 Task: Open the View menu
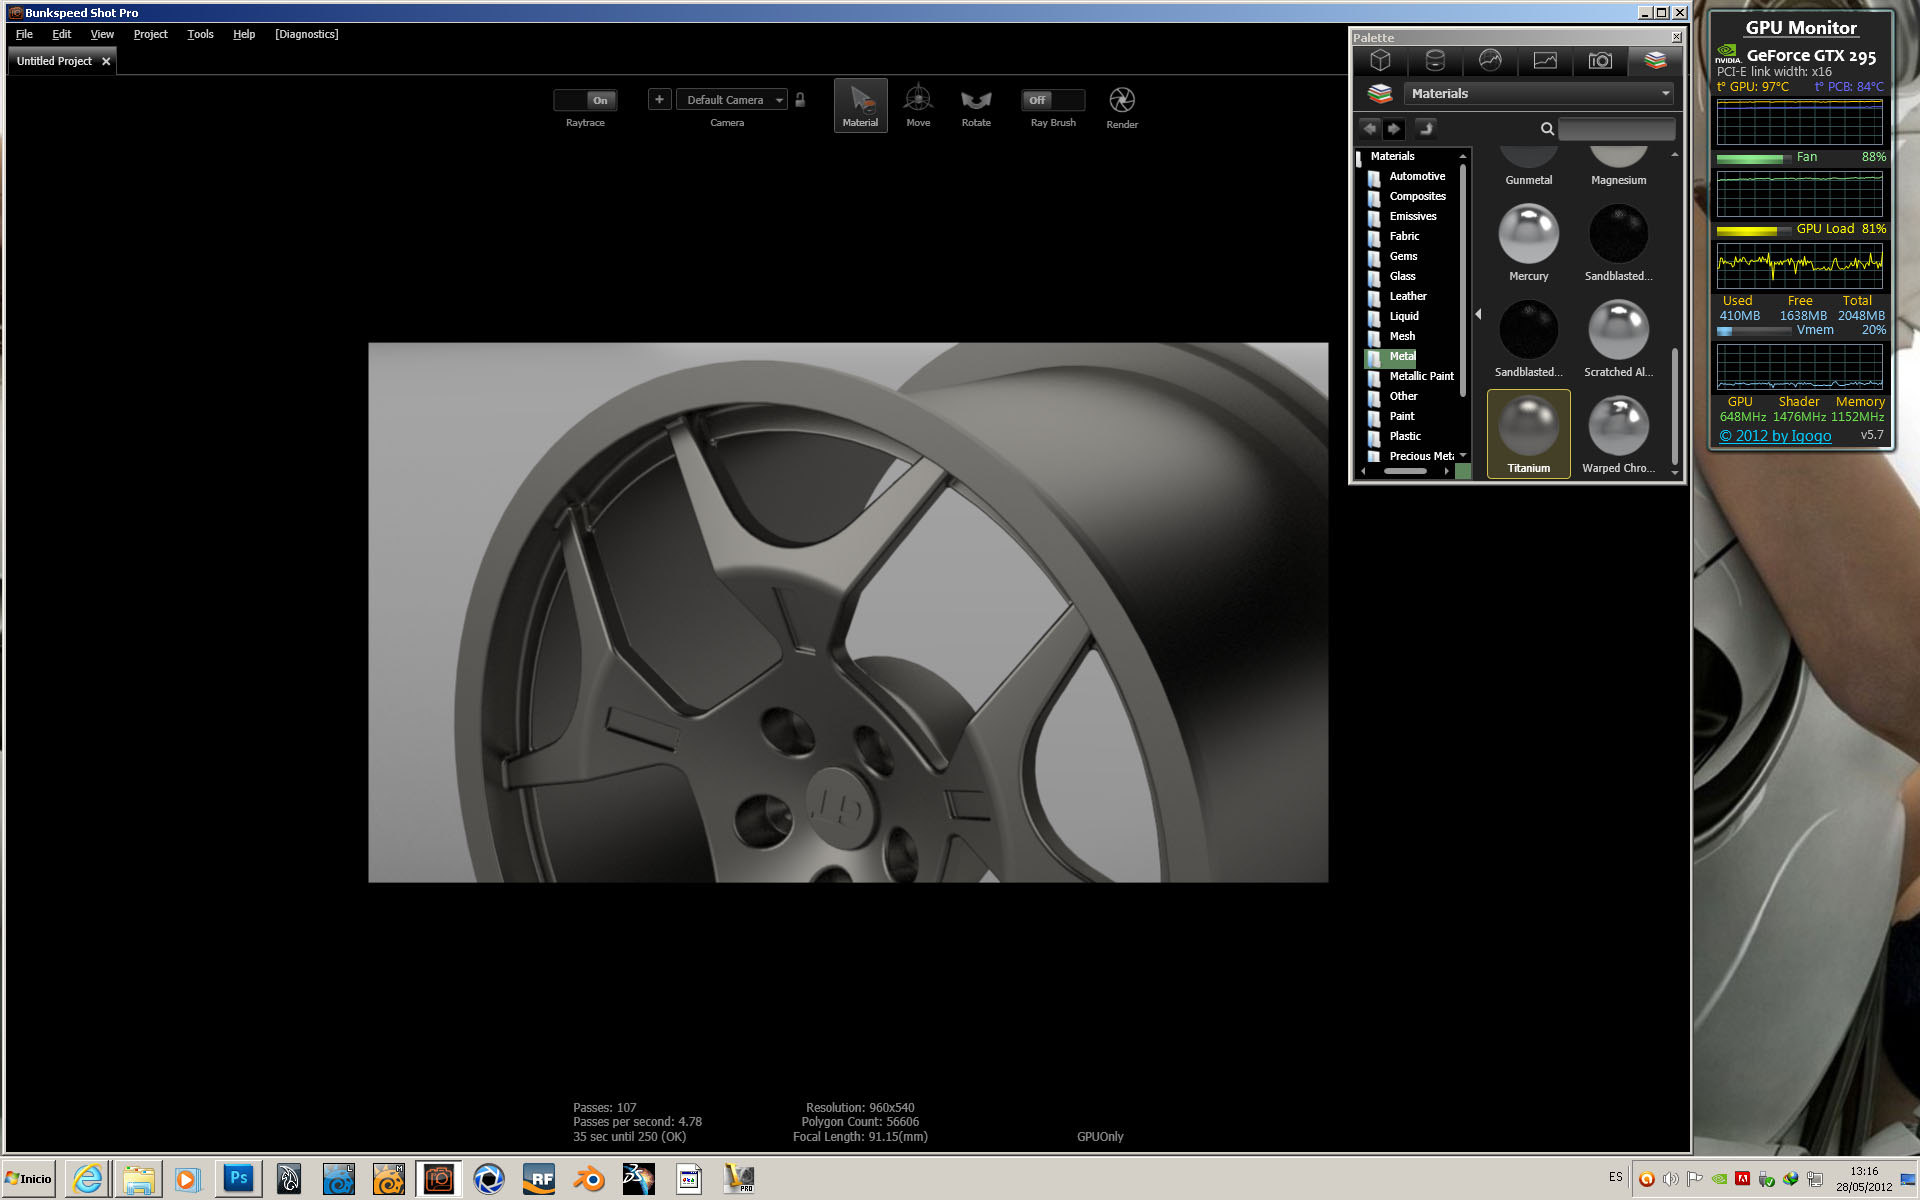[102, 34]
